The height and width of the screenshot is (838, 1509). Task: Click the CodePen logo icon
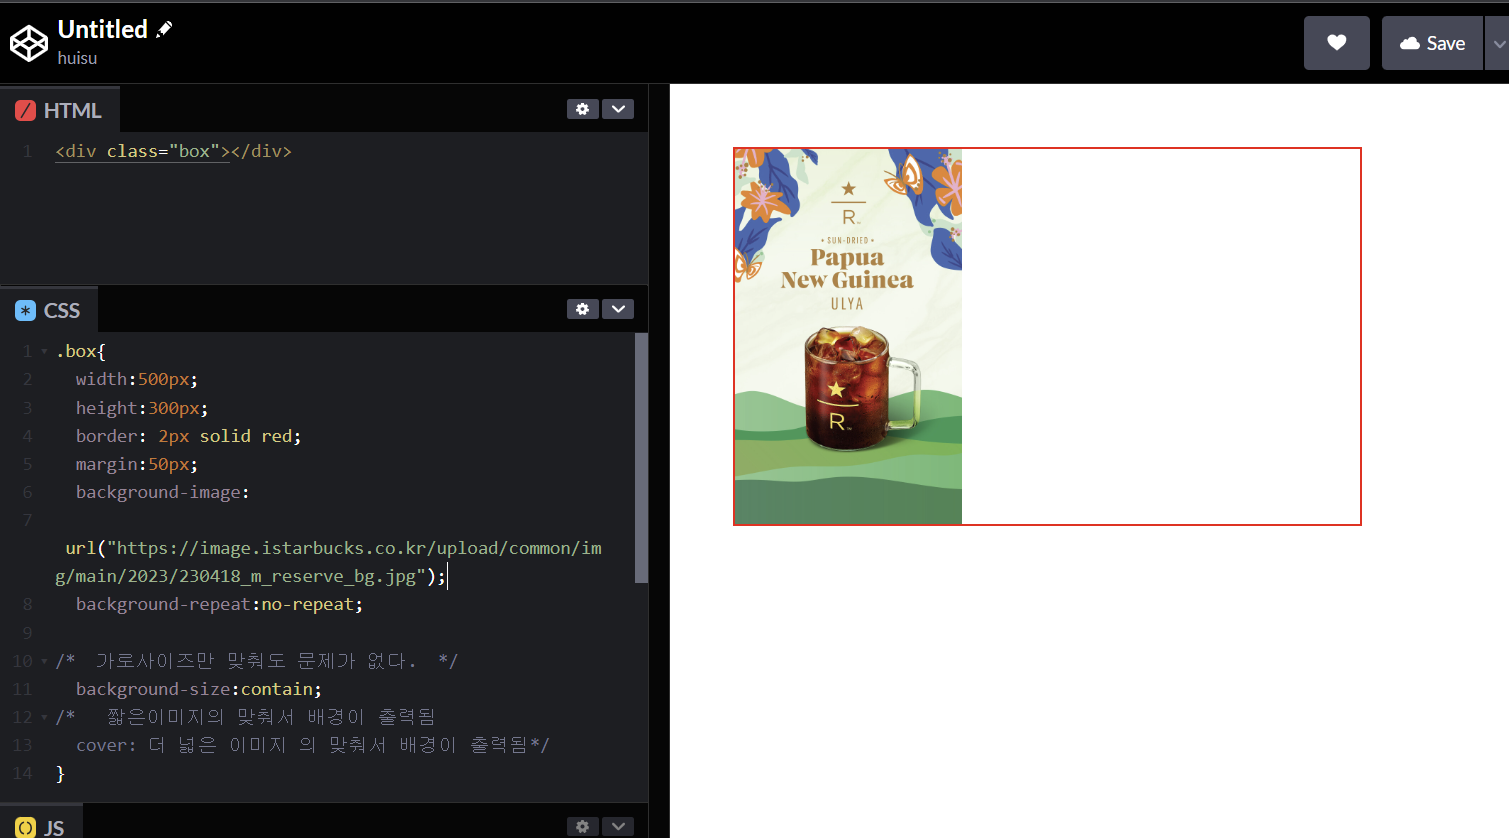click(x=29, y=43)
